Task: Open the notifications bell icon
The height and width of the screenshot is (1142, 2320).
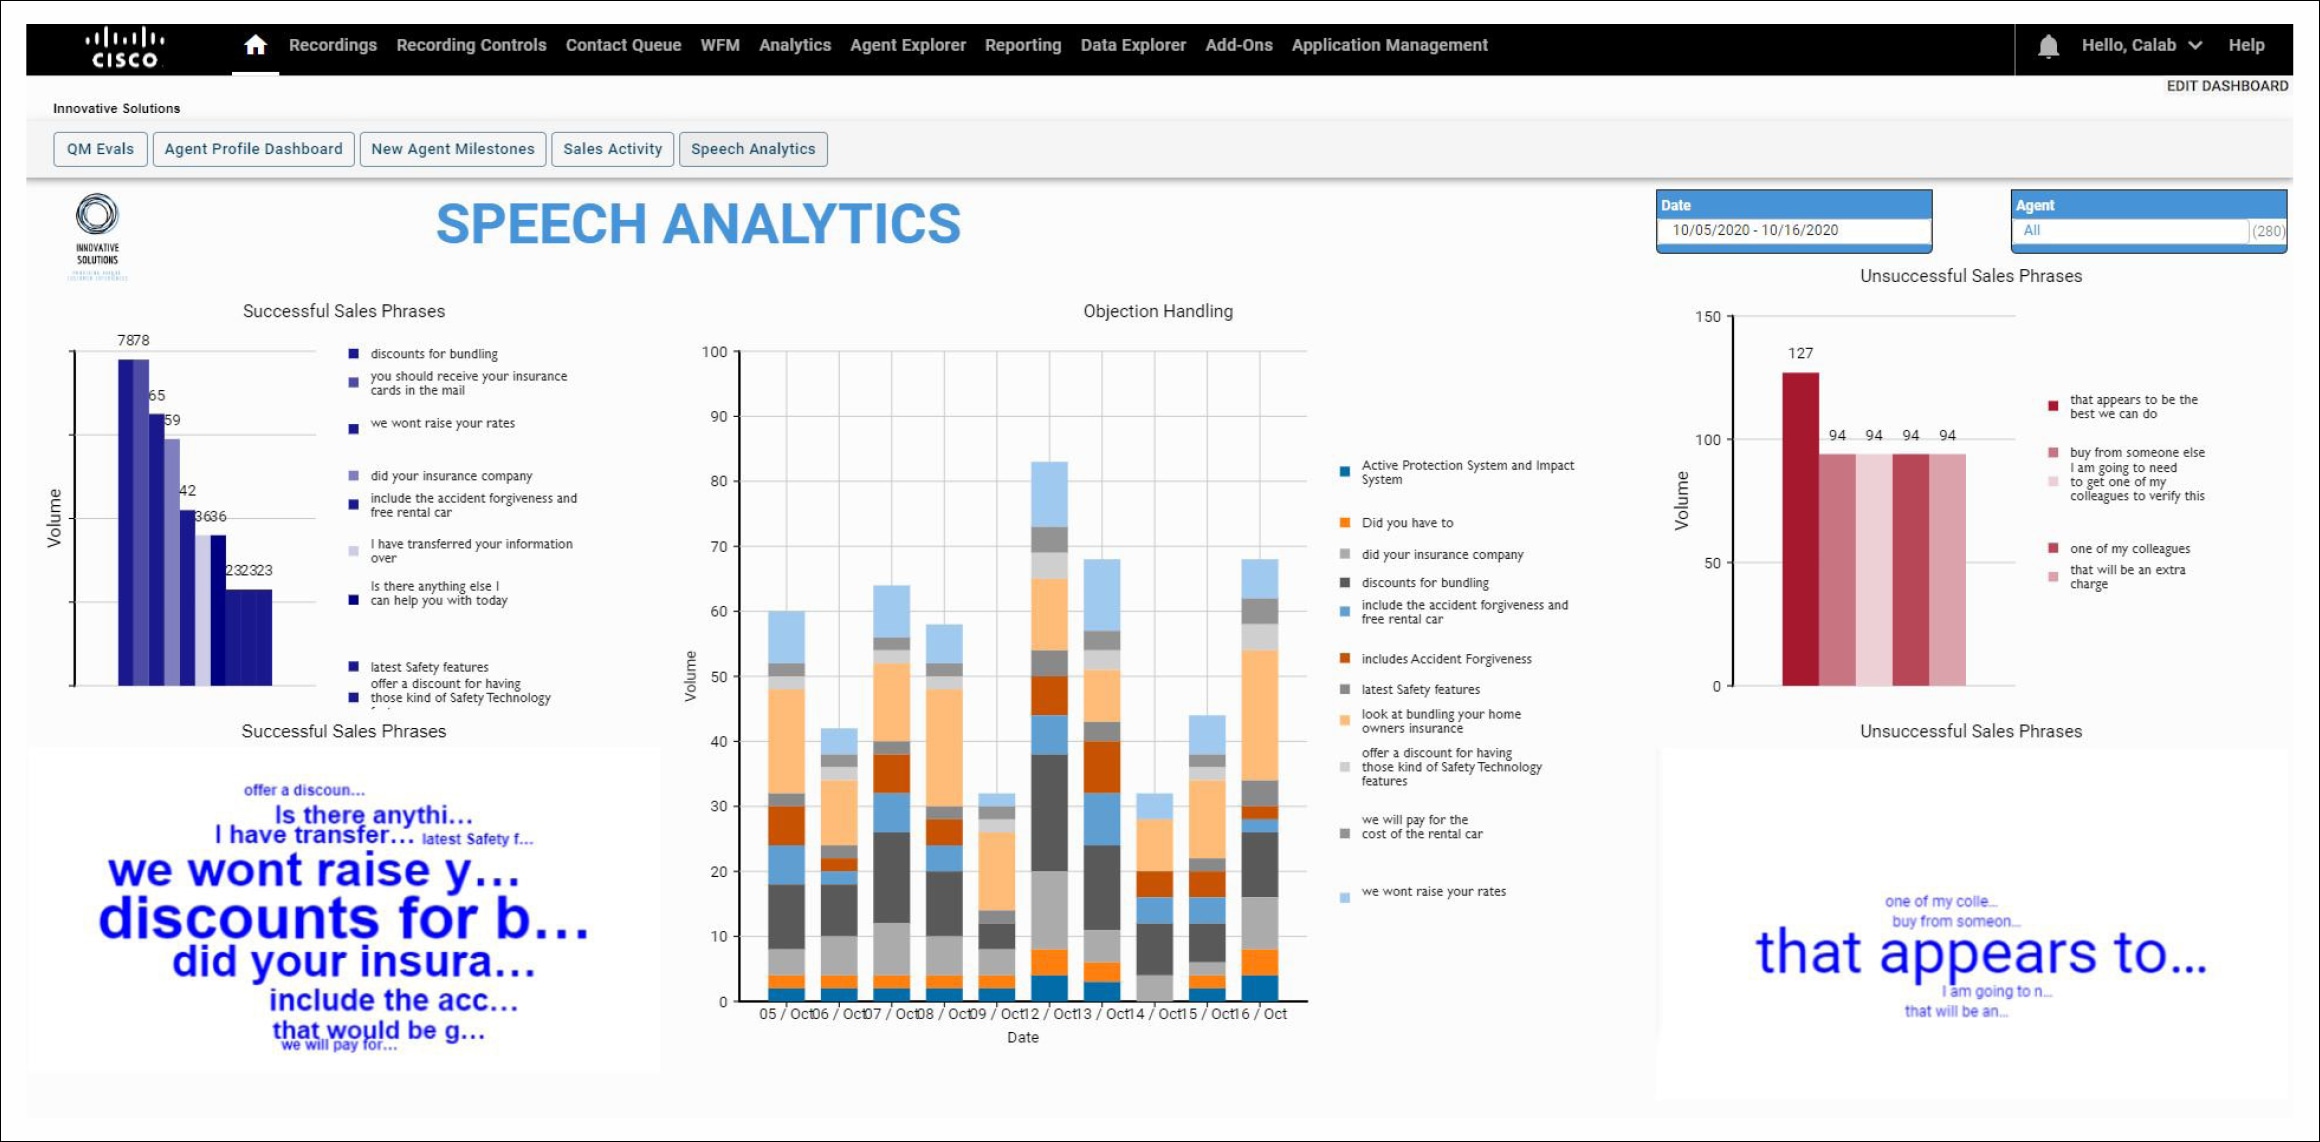Action: tap(2048, 46)
